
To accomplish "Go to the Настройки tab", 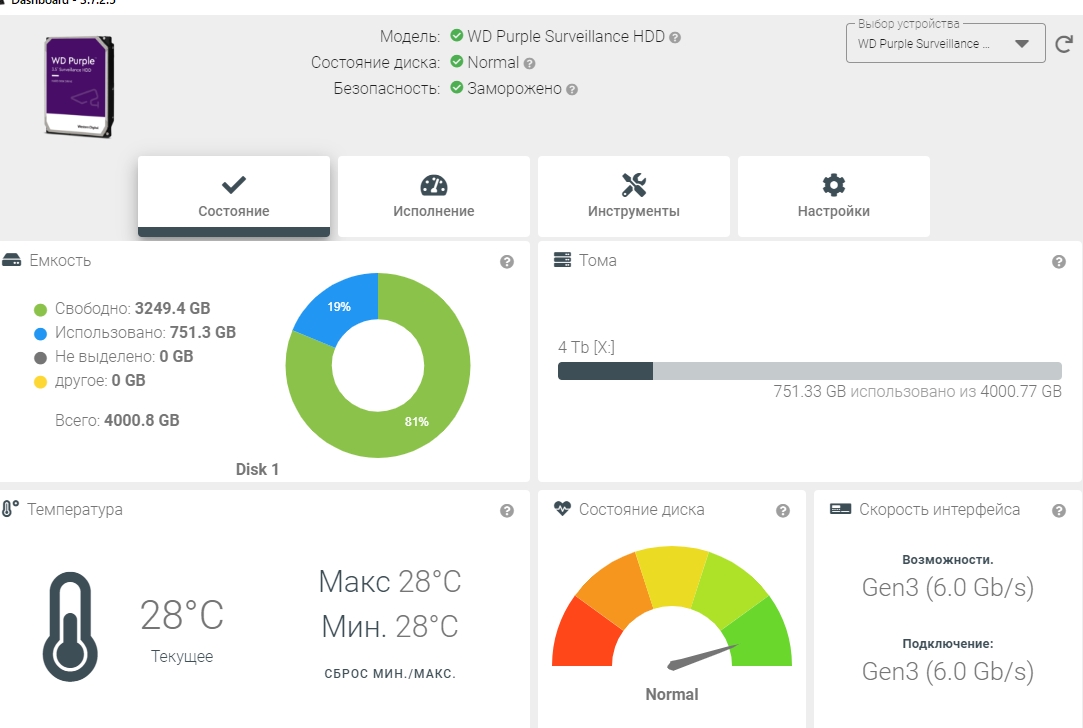I will [x=834, y=196].
